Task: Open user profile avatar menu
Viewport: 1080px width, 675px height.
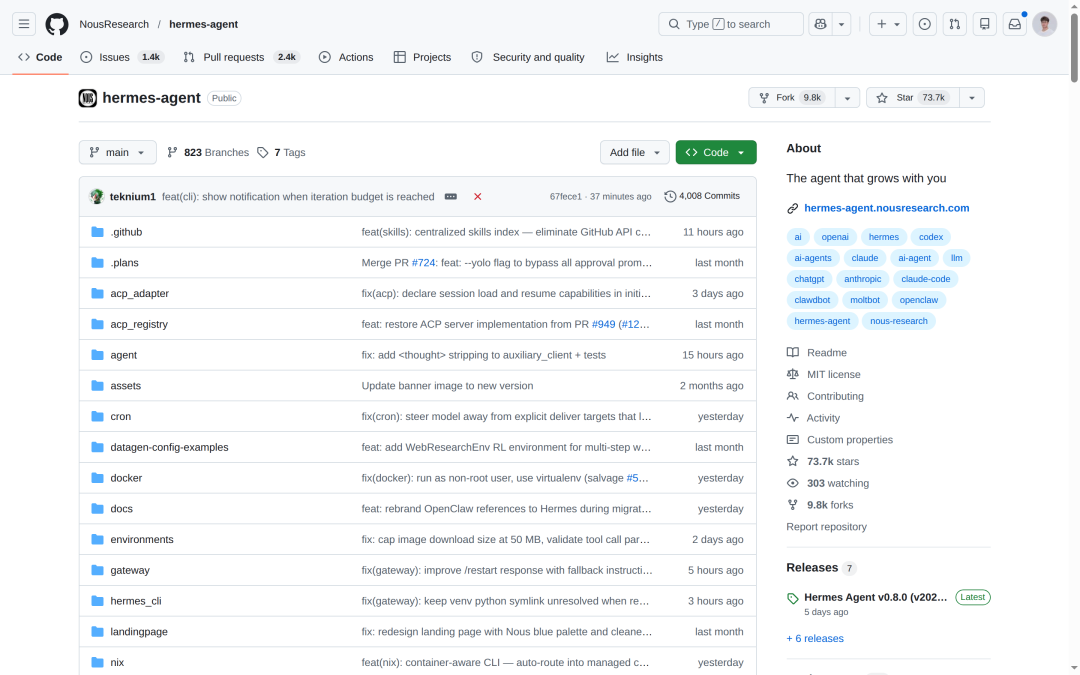Action: click(x=1045, y=24)
